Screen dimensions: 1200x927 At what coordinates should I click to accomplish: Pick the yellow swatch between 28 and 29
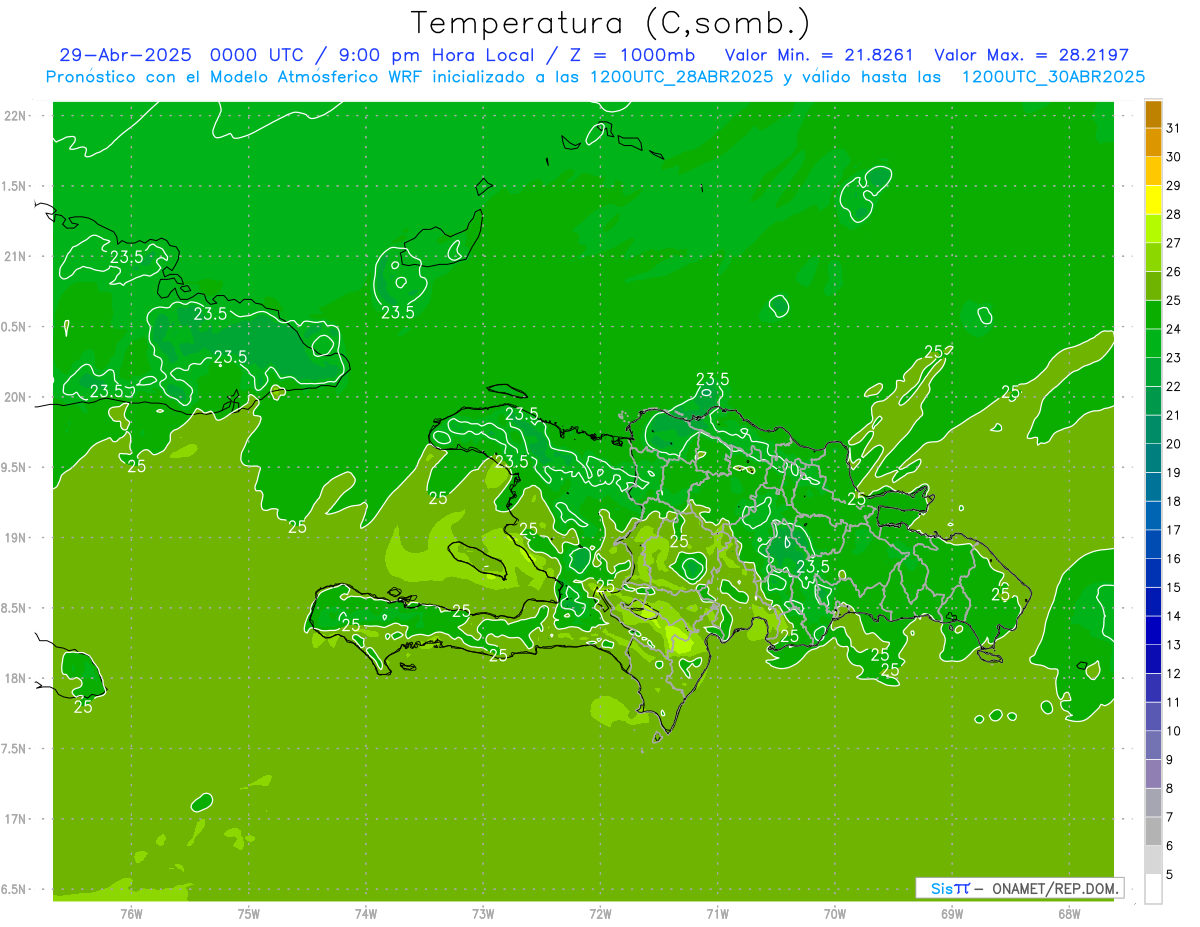pos(1153,200)
